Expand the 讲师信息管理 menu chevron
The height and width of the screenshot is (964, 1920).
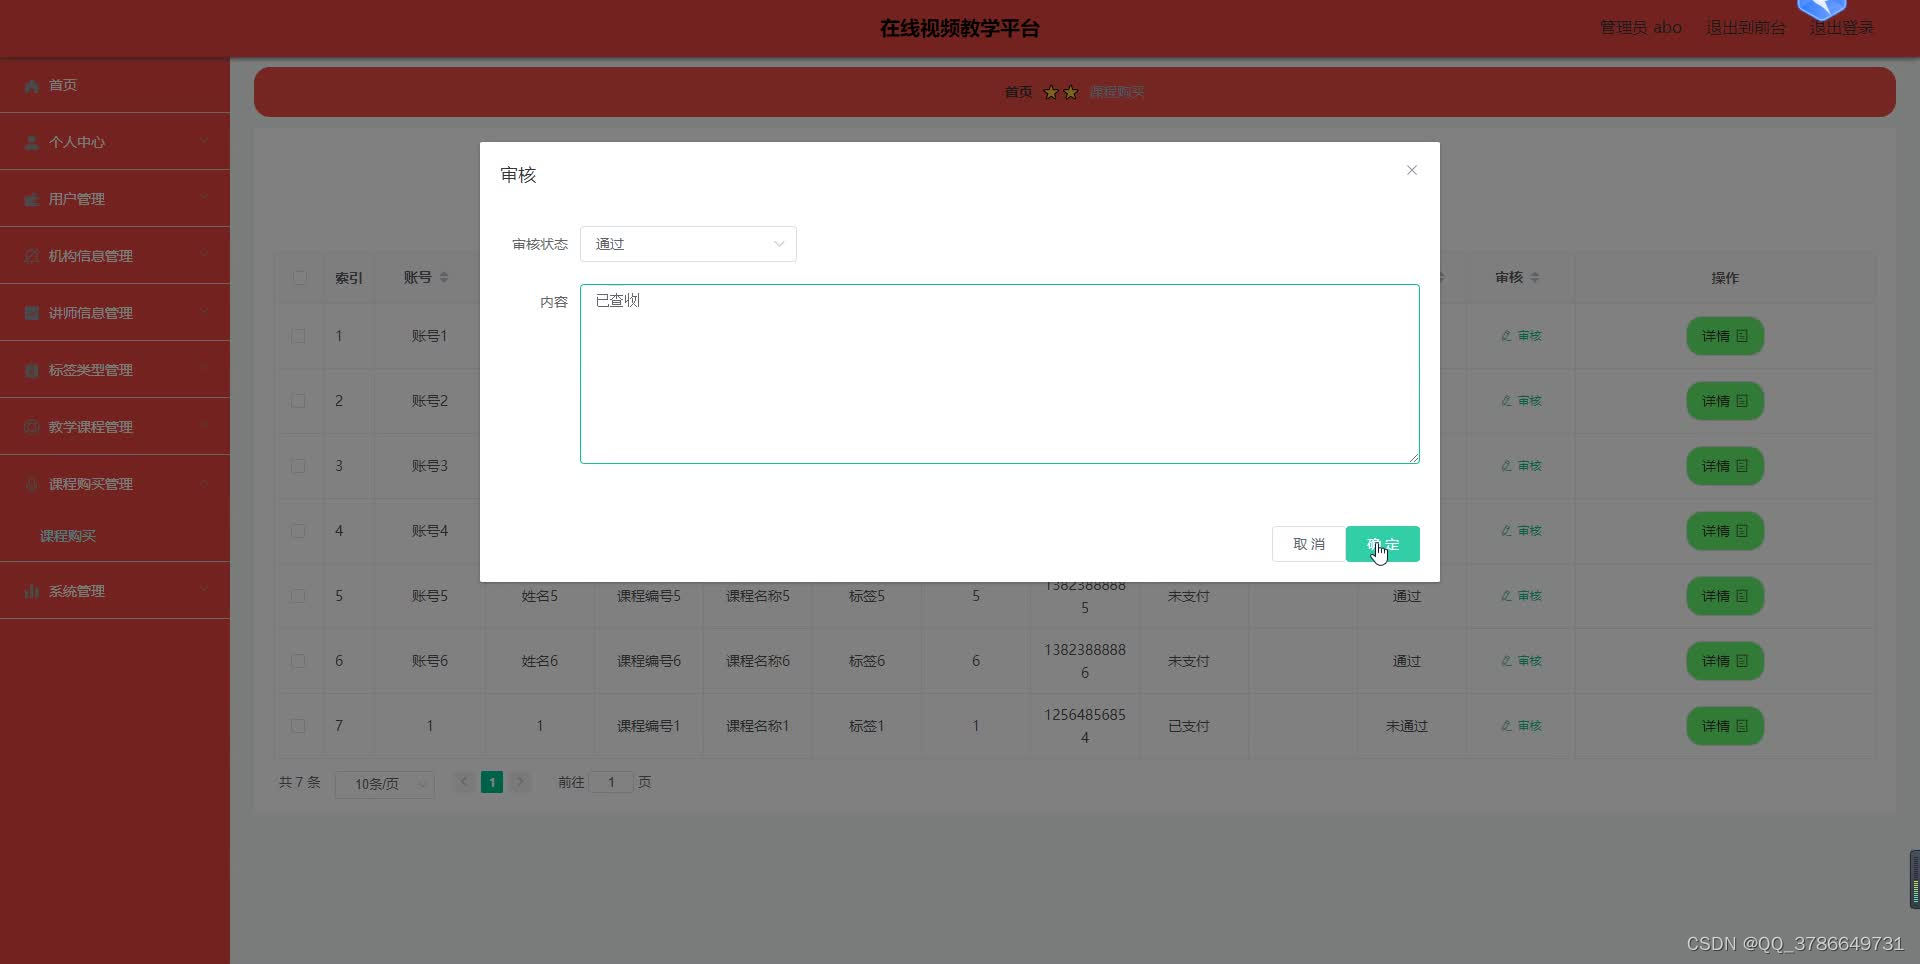[x=204, y=312]
